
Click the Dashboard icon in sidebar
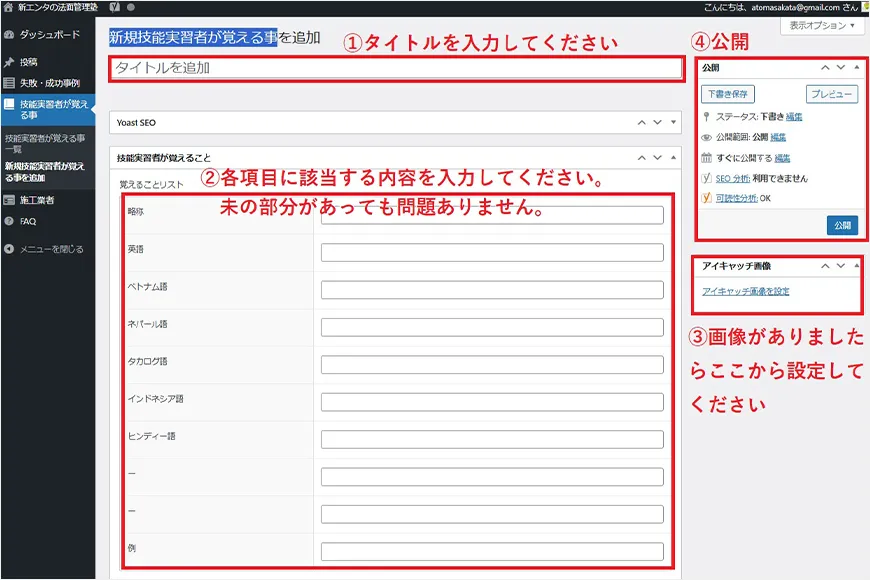click(9, 34)
